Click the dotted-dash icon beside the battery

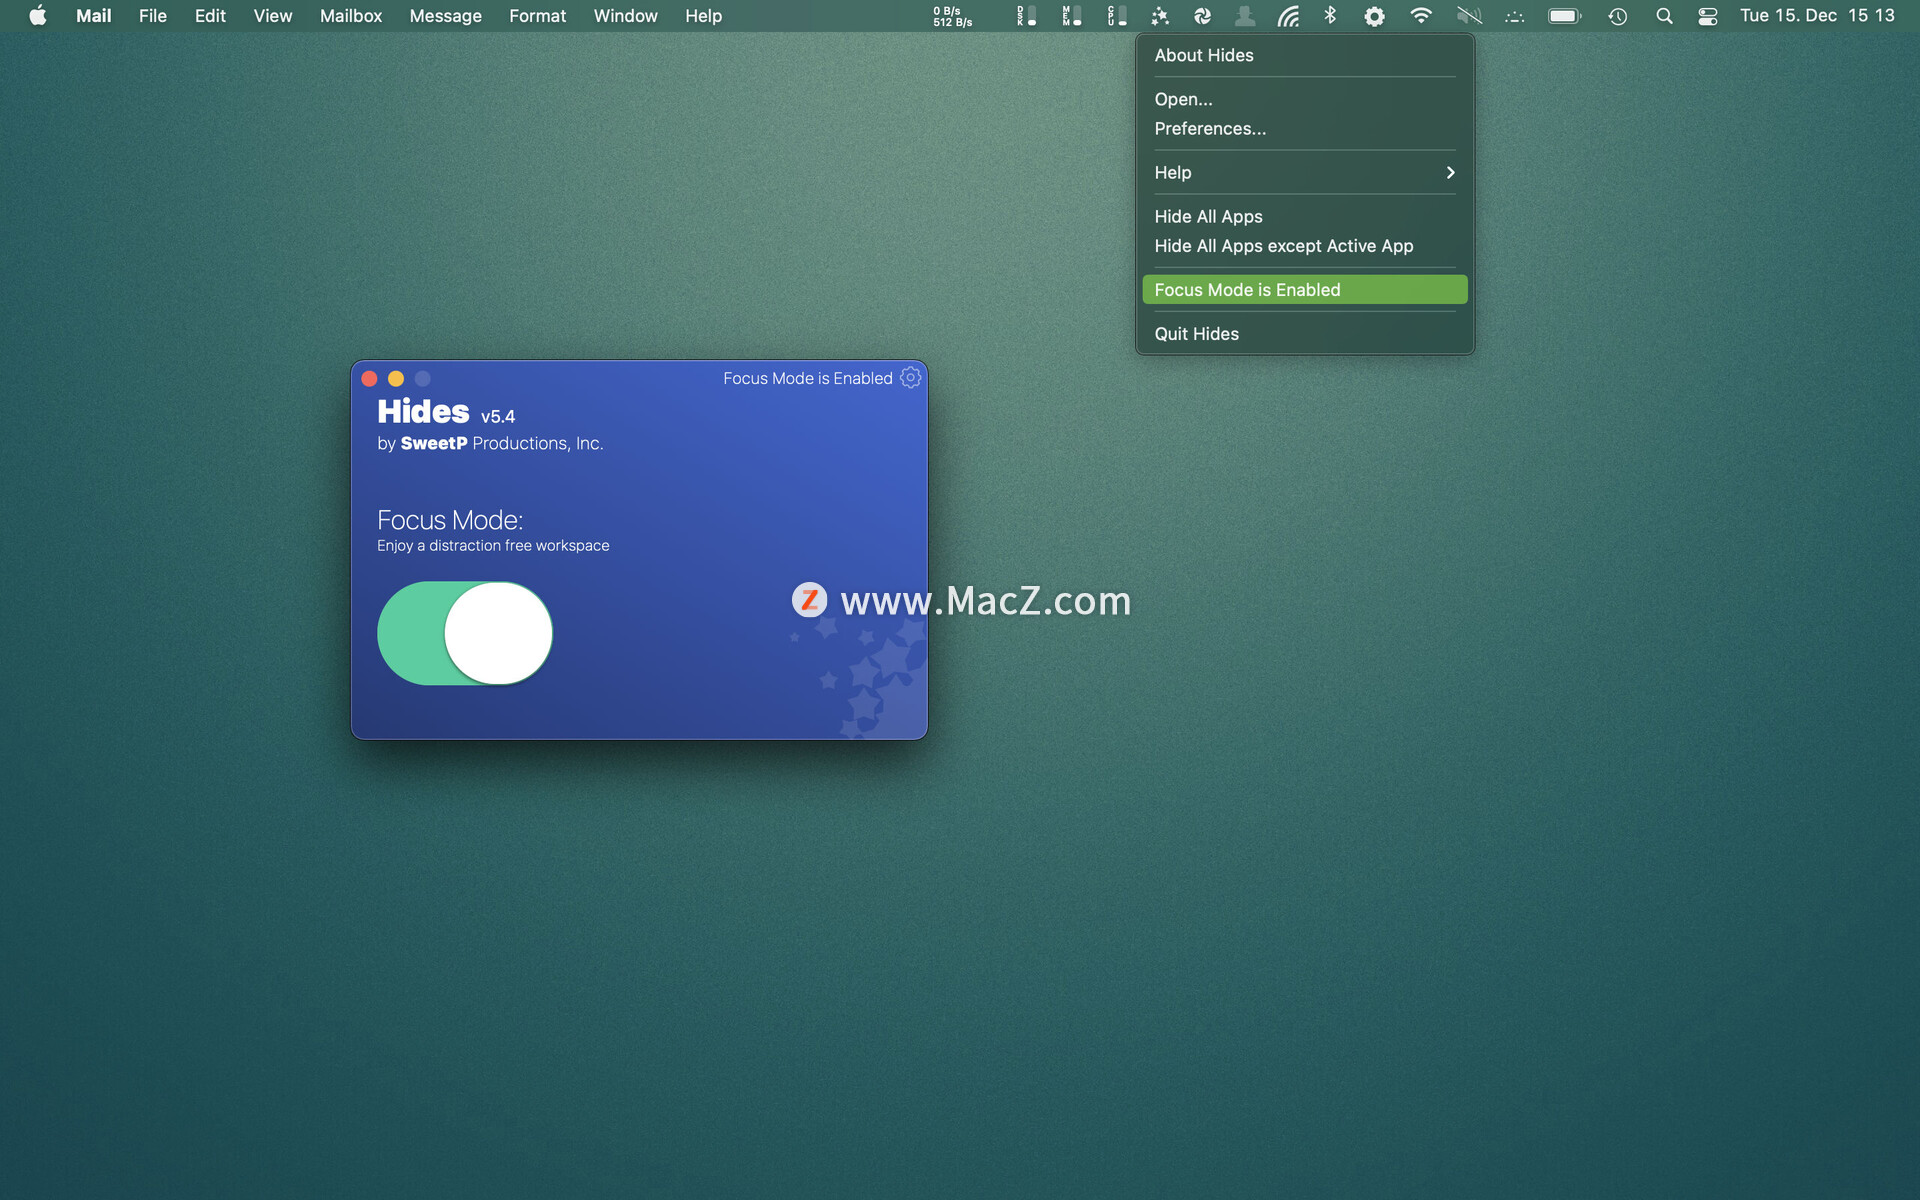1515,16
